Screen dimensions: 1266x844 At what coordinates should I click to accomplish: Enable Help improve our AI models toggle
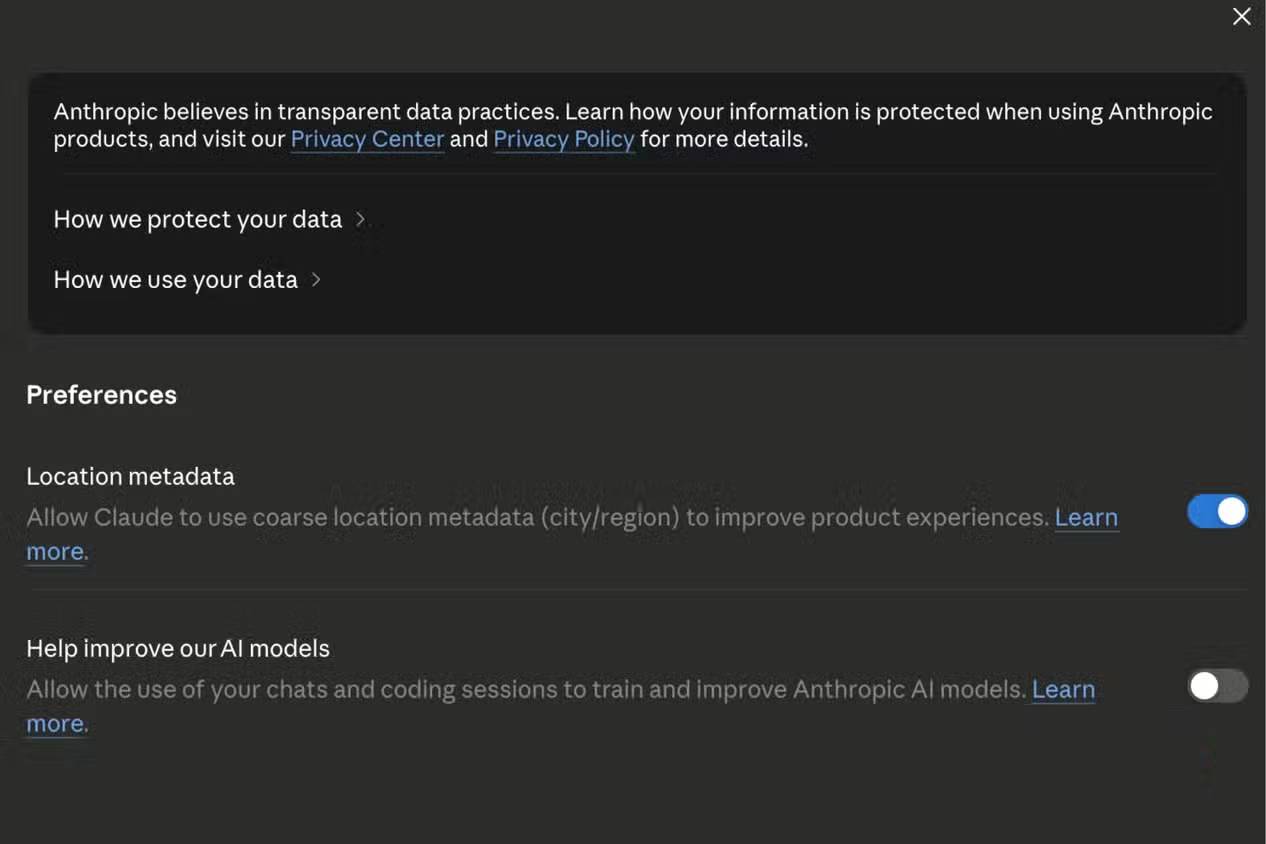(x=1217, y=685)
